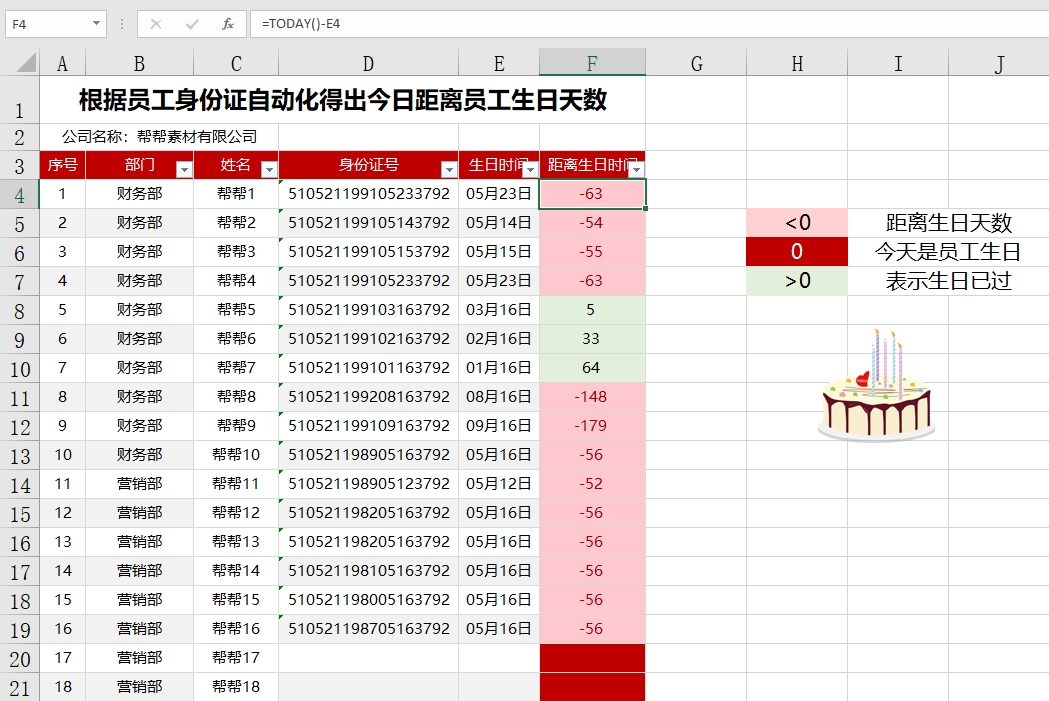Click the cancel (X) formula bar icon
Screen dimensions: 1049x701
[156, 24]
